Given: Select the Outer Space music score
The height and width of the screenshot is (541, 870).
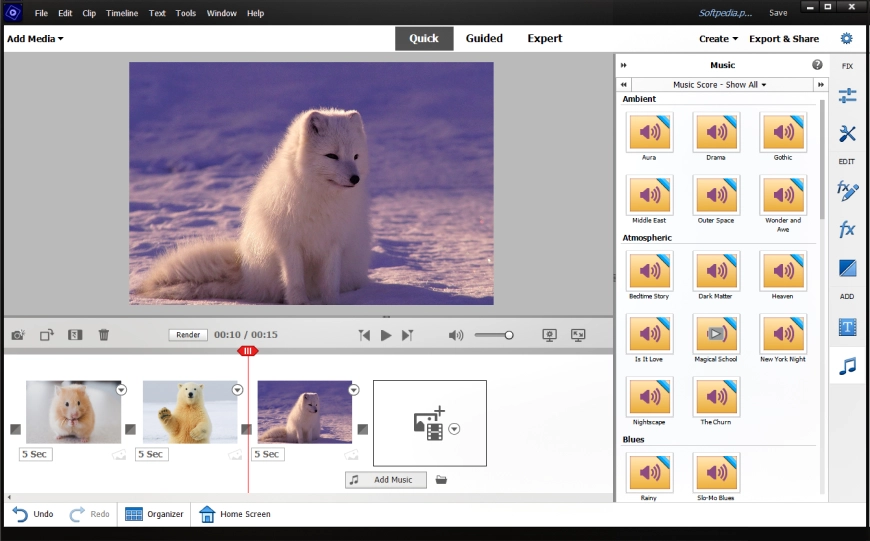Looking at the screenshot, I should point(716,195).
